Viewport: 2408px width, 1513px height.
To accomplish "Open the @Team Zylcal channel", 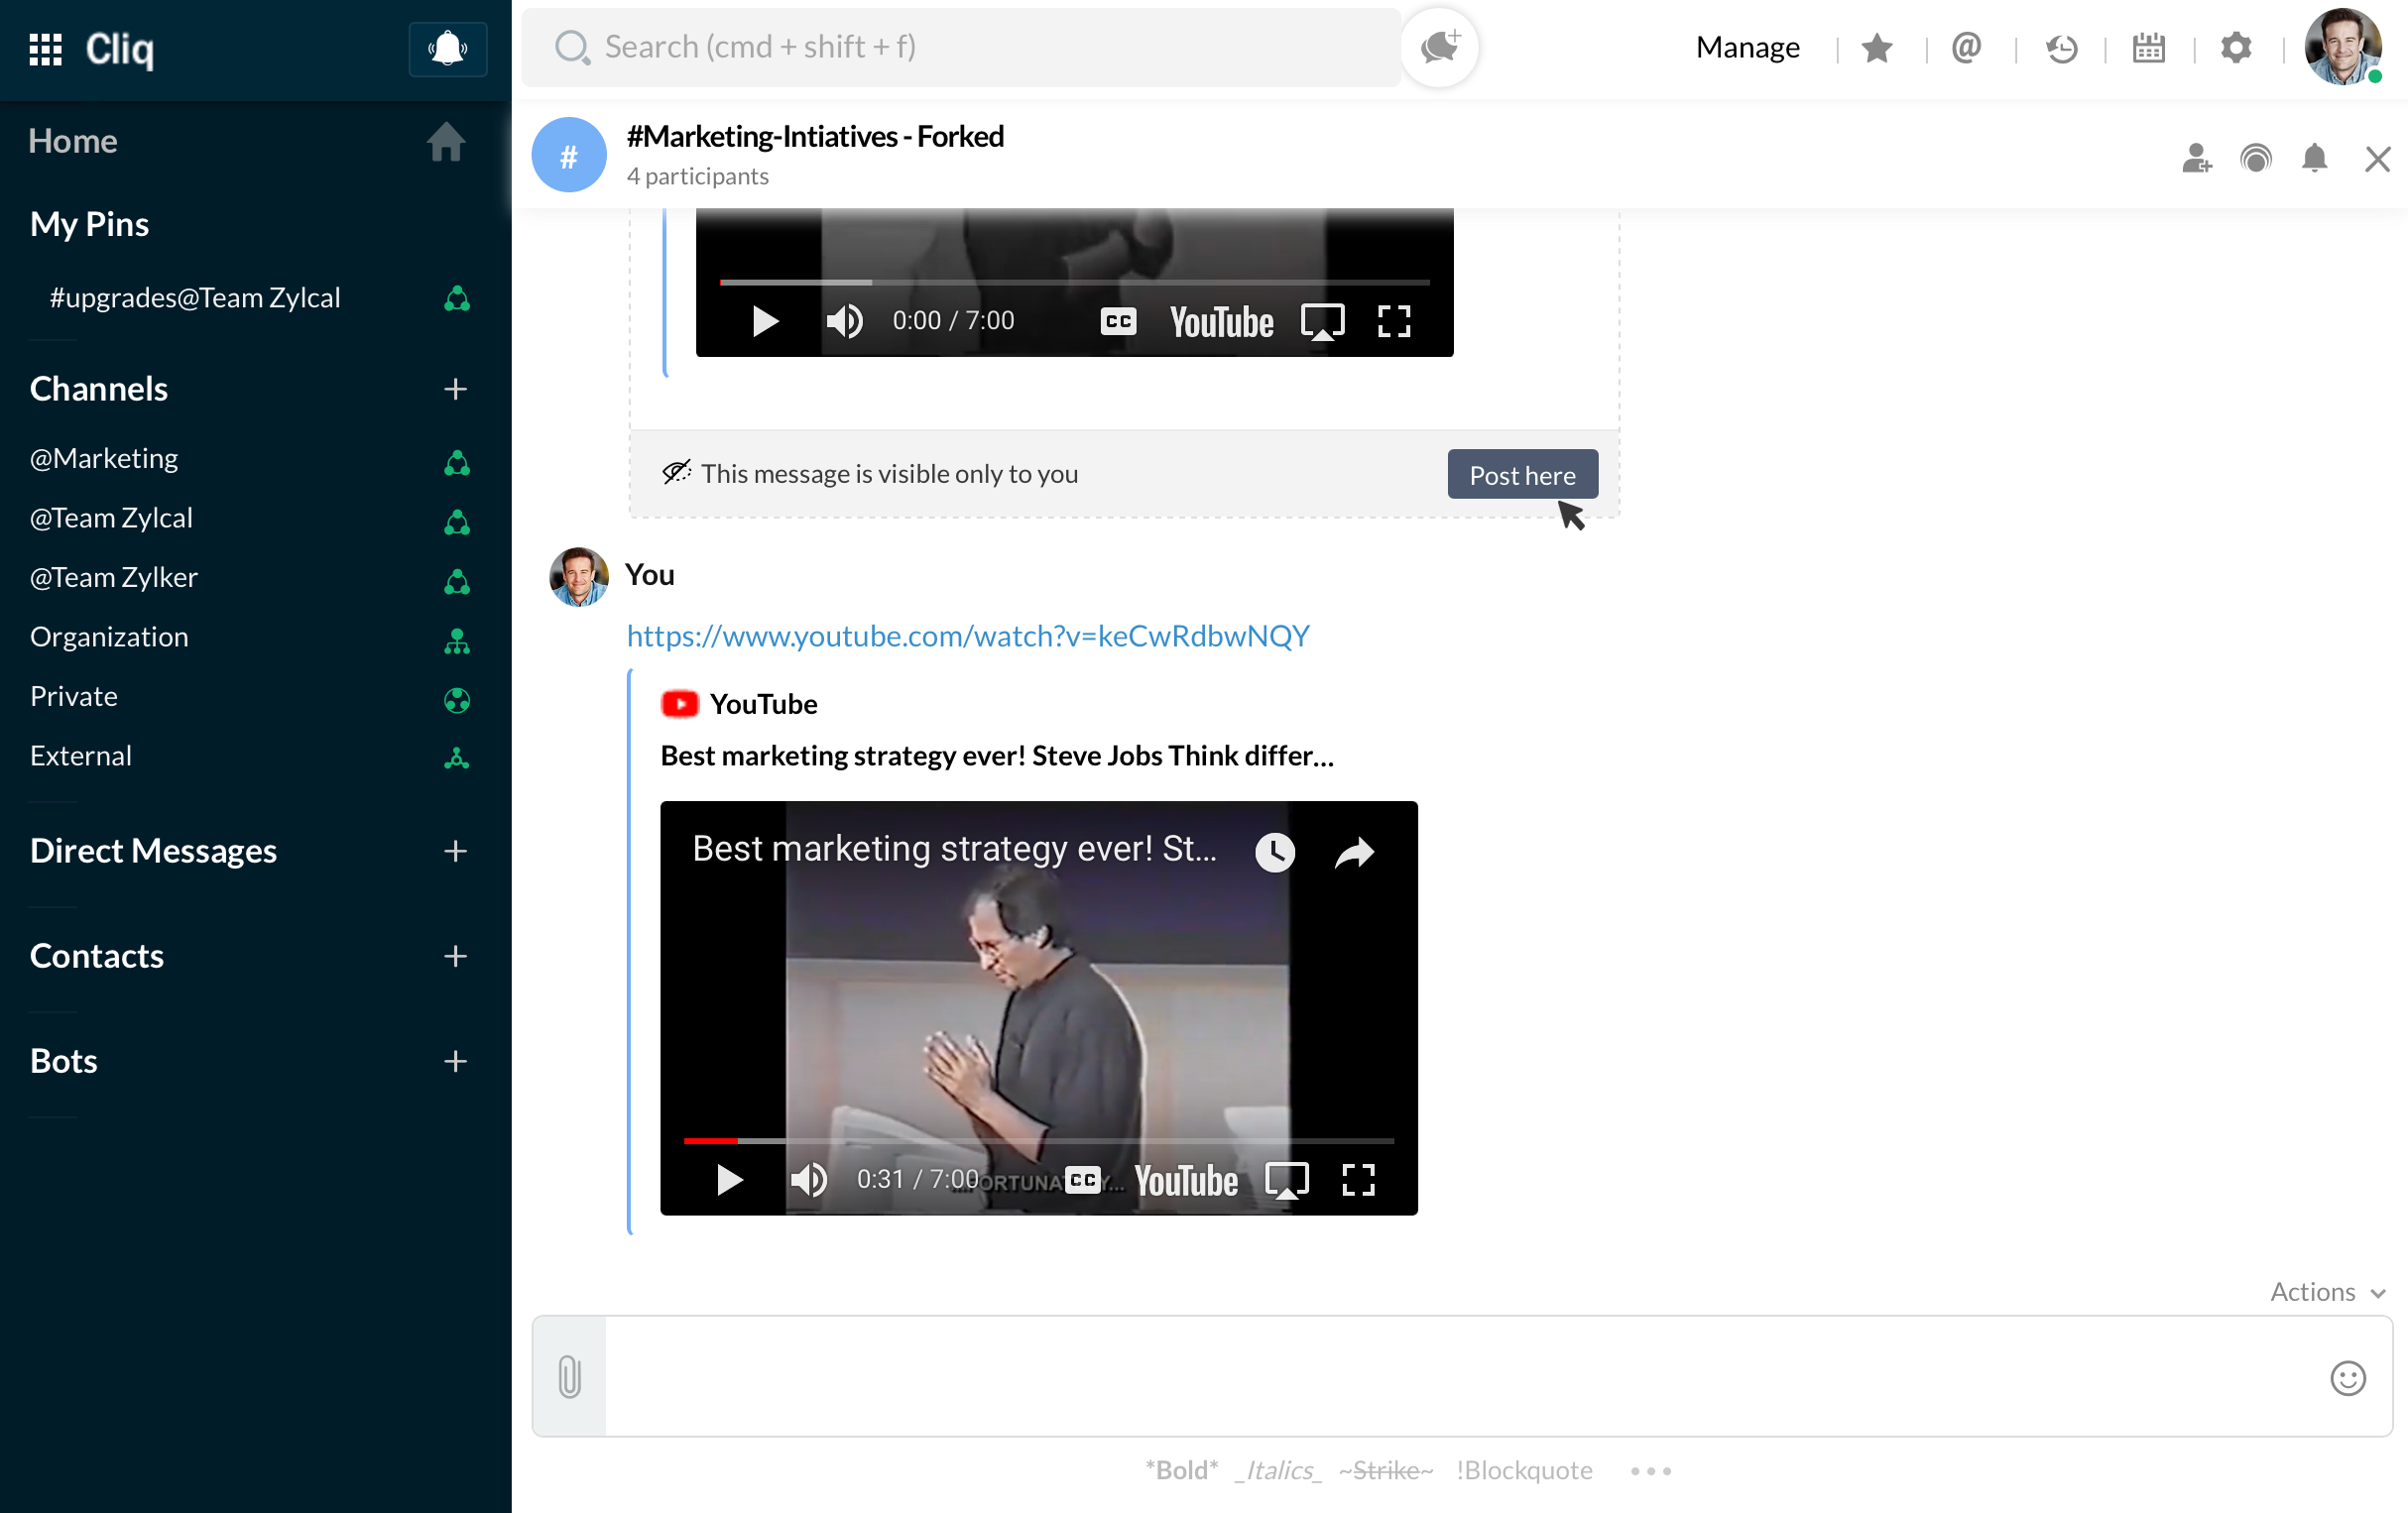I will [111, 518].
